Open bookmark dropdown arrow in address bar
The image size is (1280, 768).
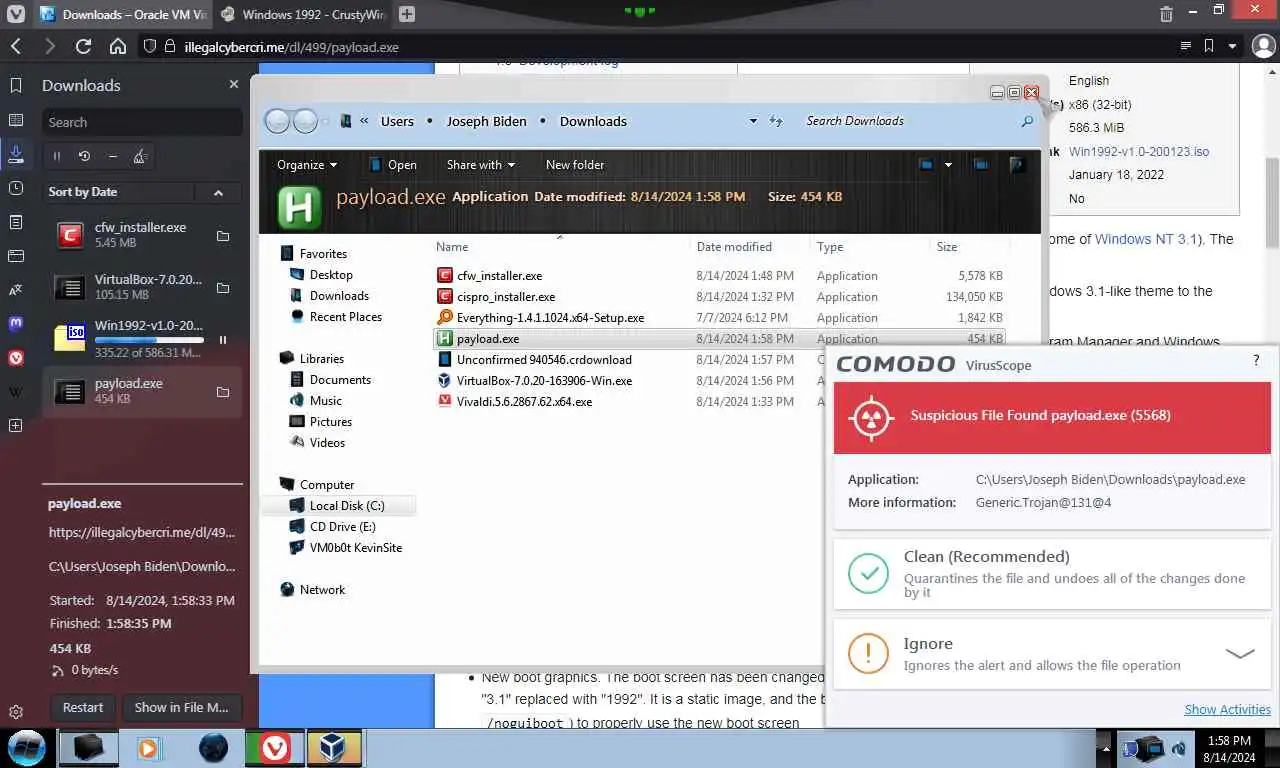click(1233, 46)
